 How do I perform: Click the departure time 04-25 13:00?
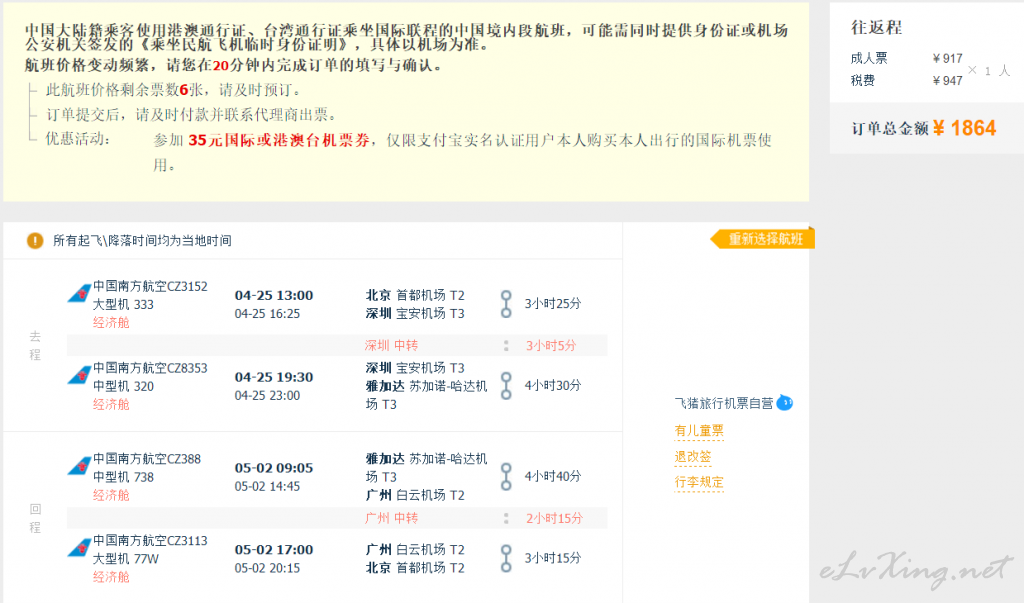(274, 295)
